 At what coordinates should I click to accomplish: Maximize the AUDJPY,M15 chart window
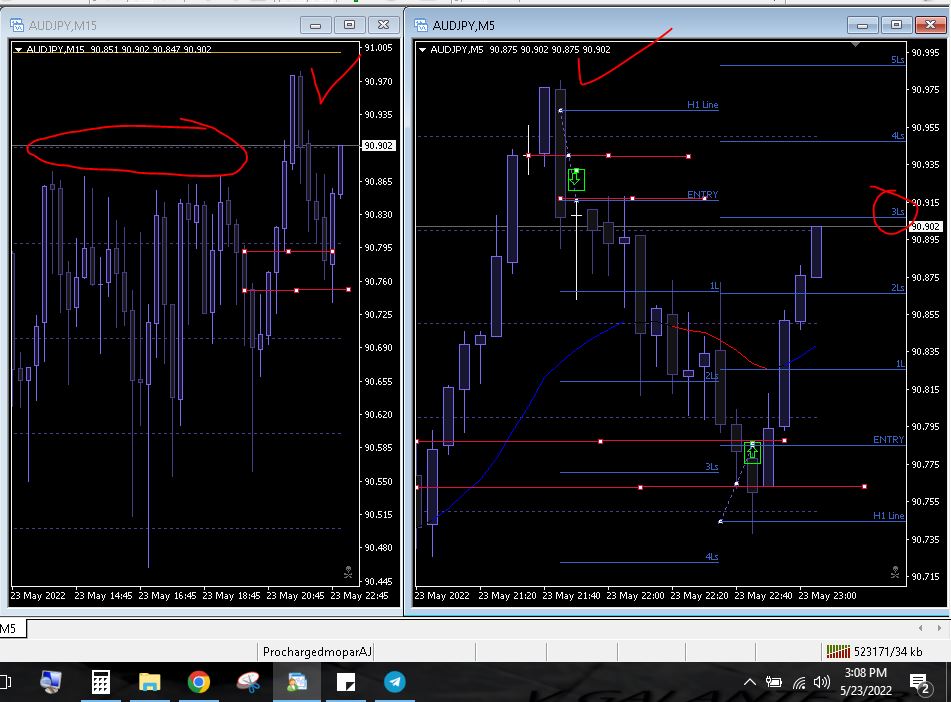349,25
